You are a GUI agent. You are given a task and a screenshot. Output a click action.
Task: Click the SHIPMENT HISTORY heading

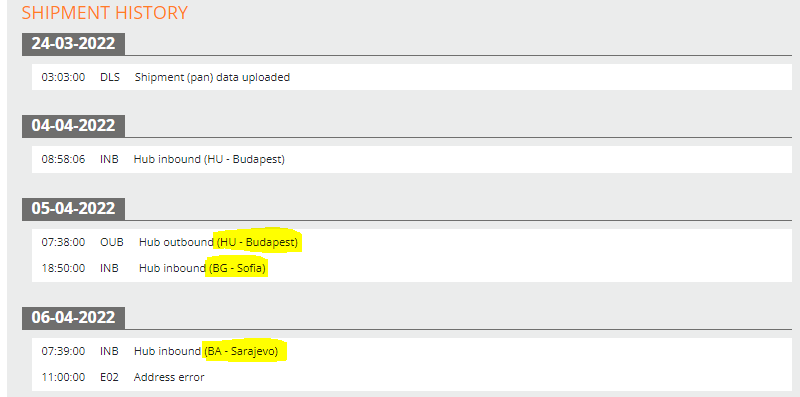click(105, 12)
